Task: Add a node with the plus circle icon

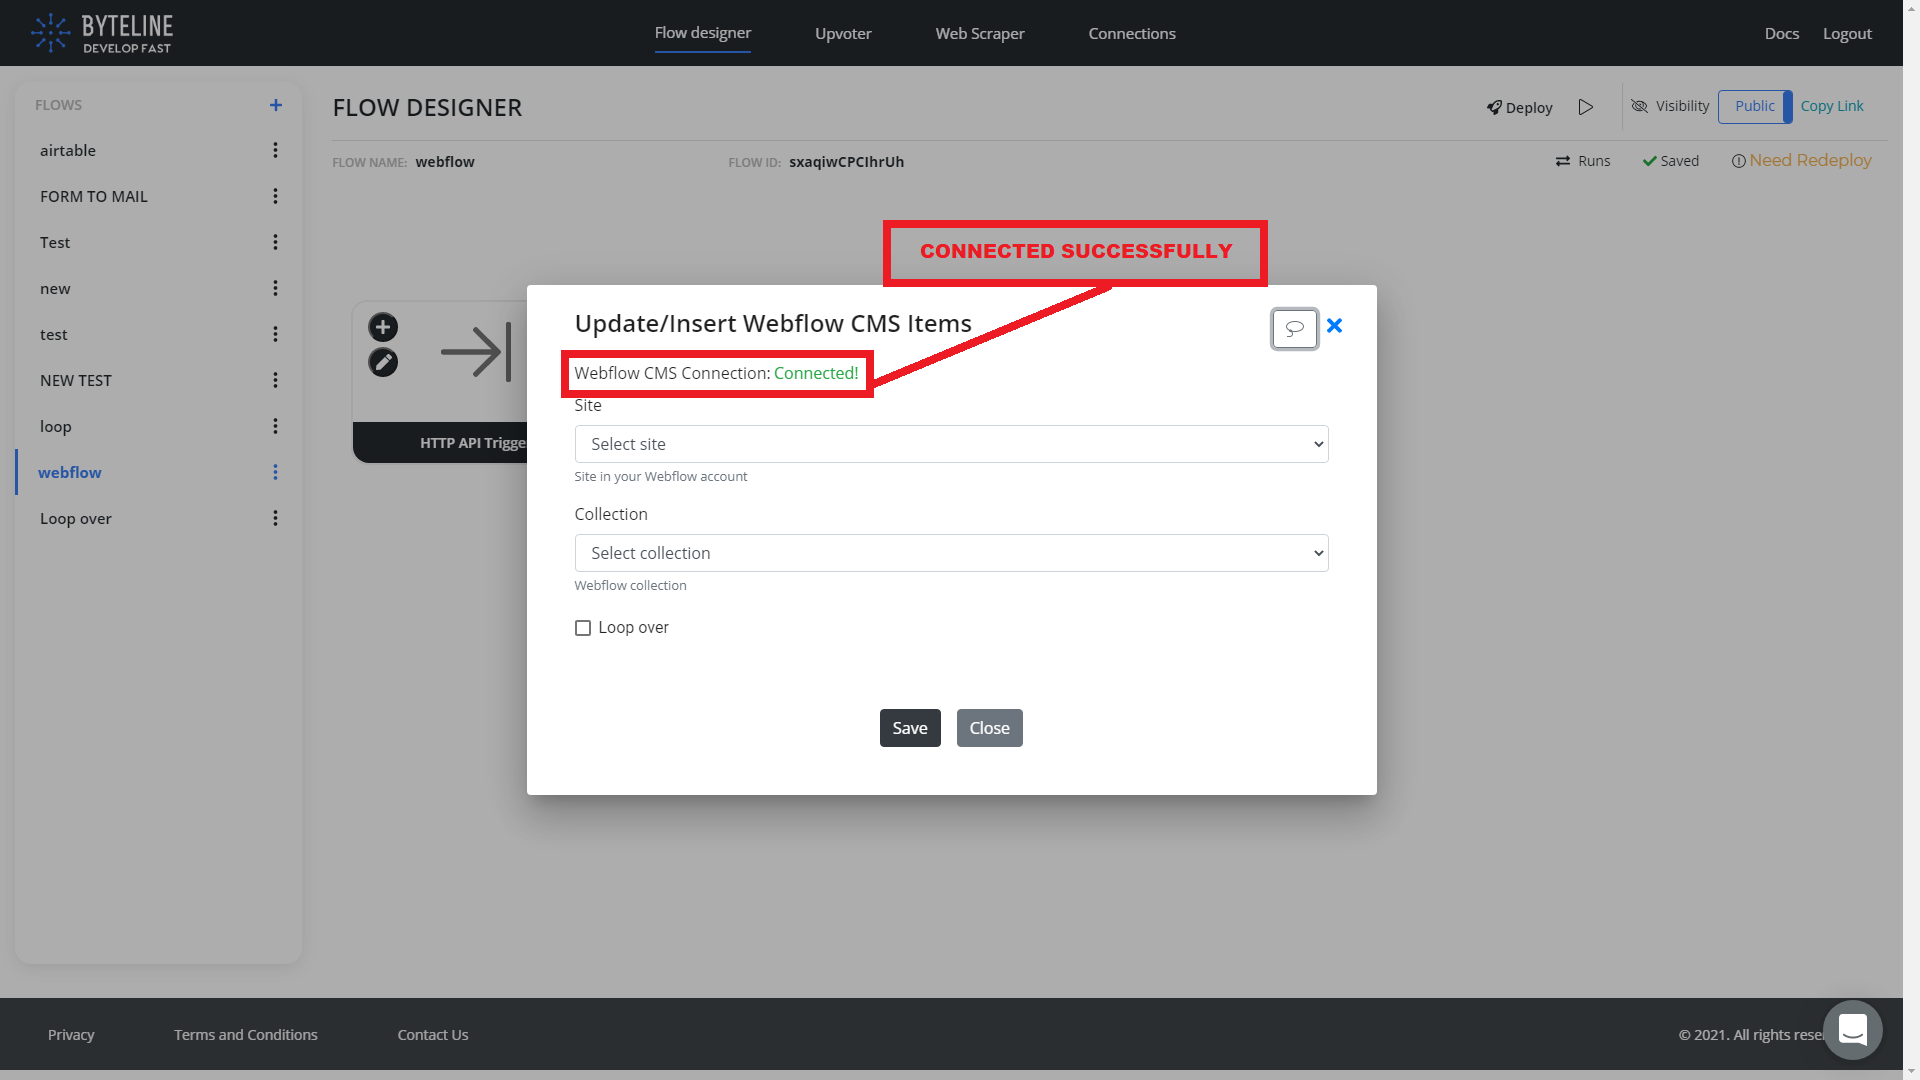Action: 383,327
